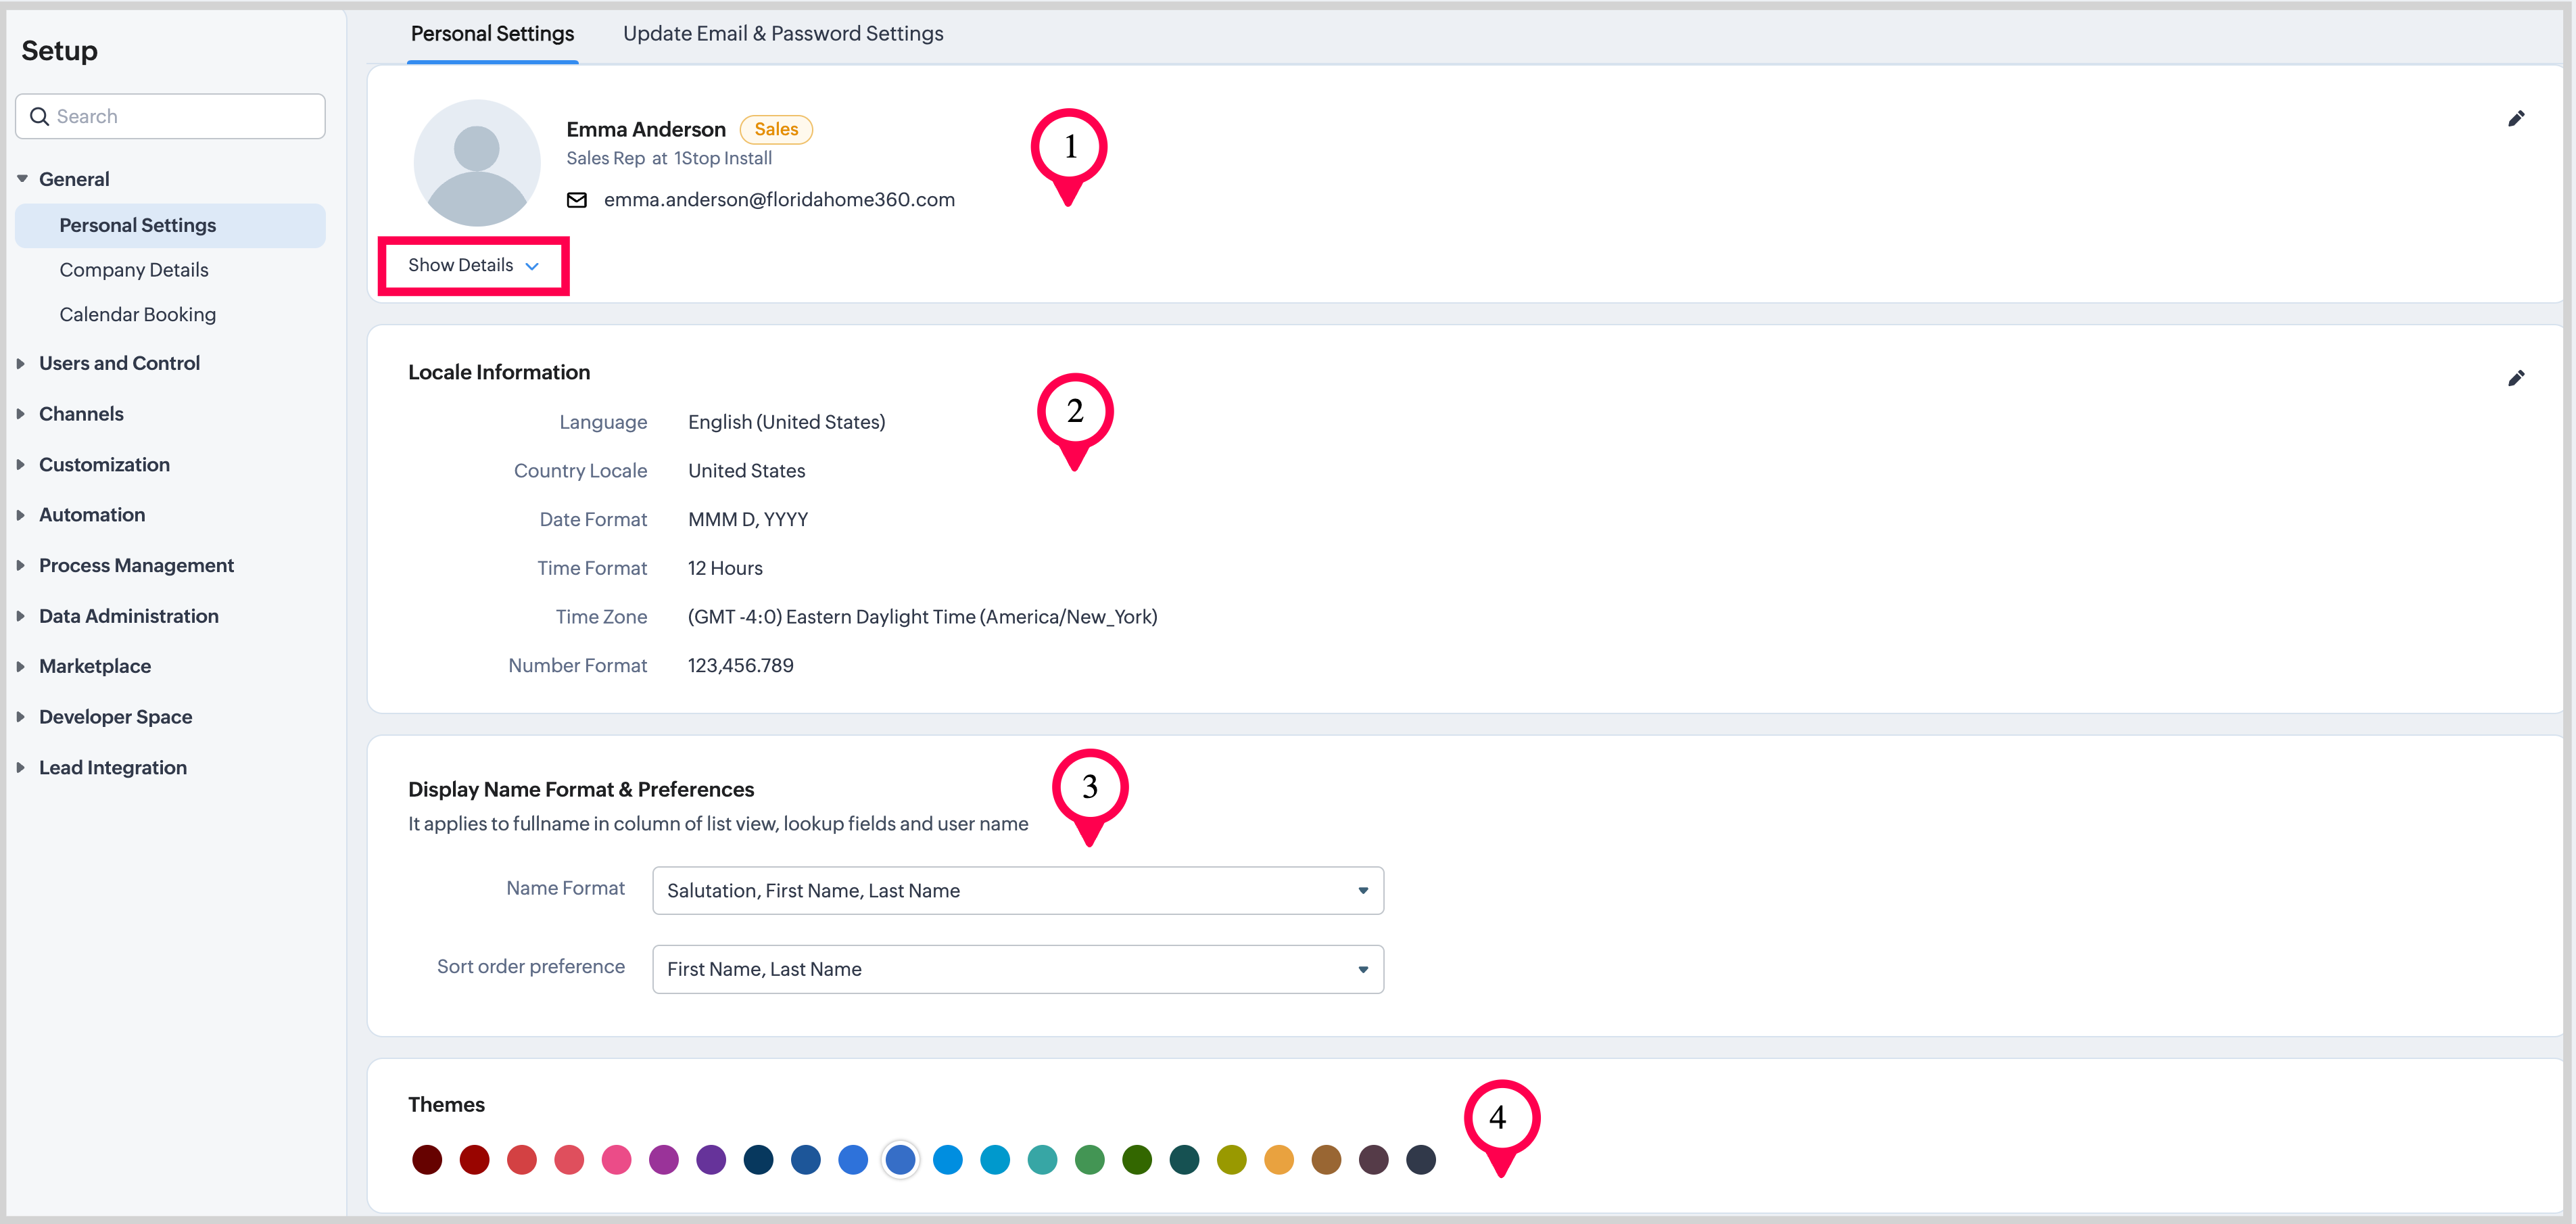Switch to Update Email & Password Settings tab
Image resolution: width=2576 pixels, height=1224 pixels.
(782, 34)
